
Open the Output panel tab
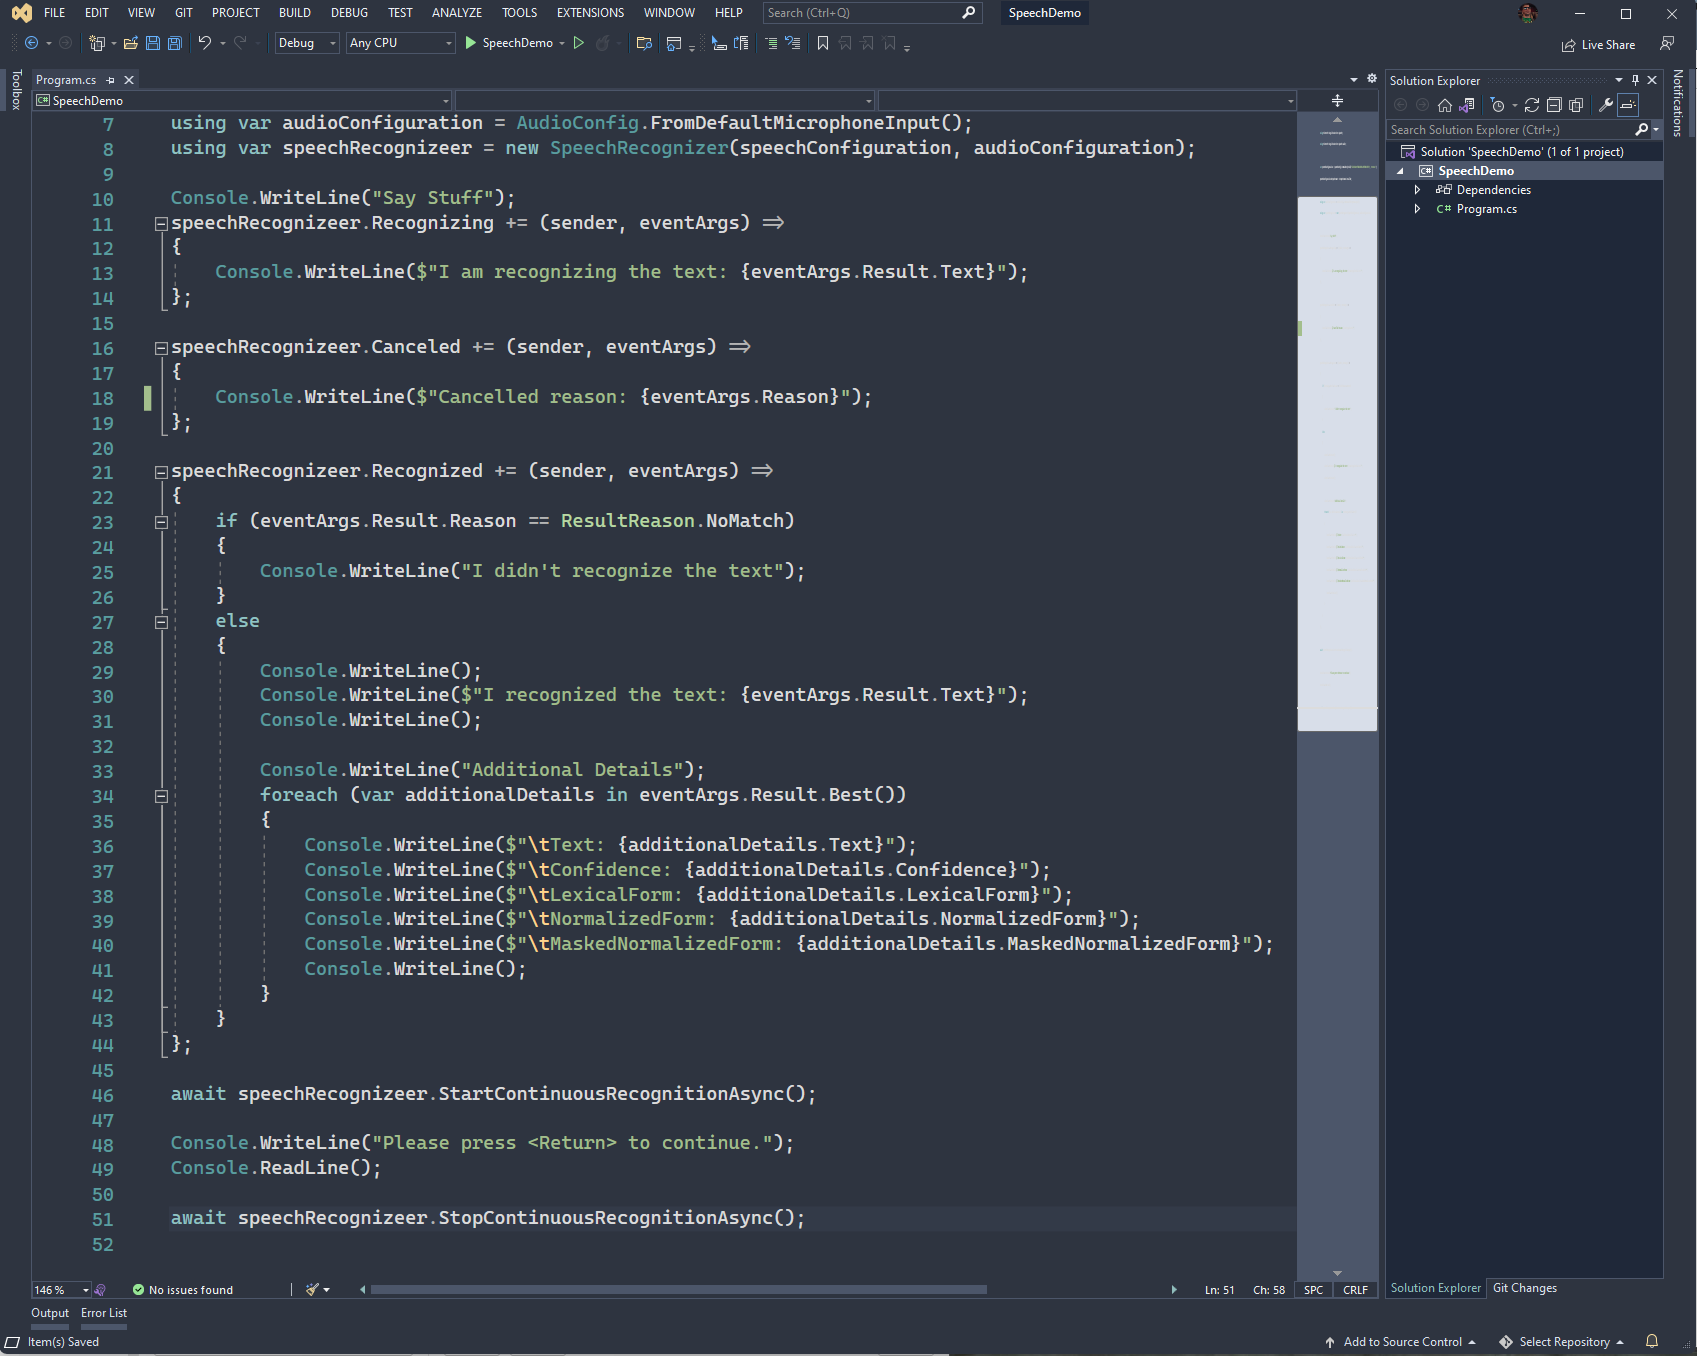click(50, 1313)
